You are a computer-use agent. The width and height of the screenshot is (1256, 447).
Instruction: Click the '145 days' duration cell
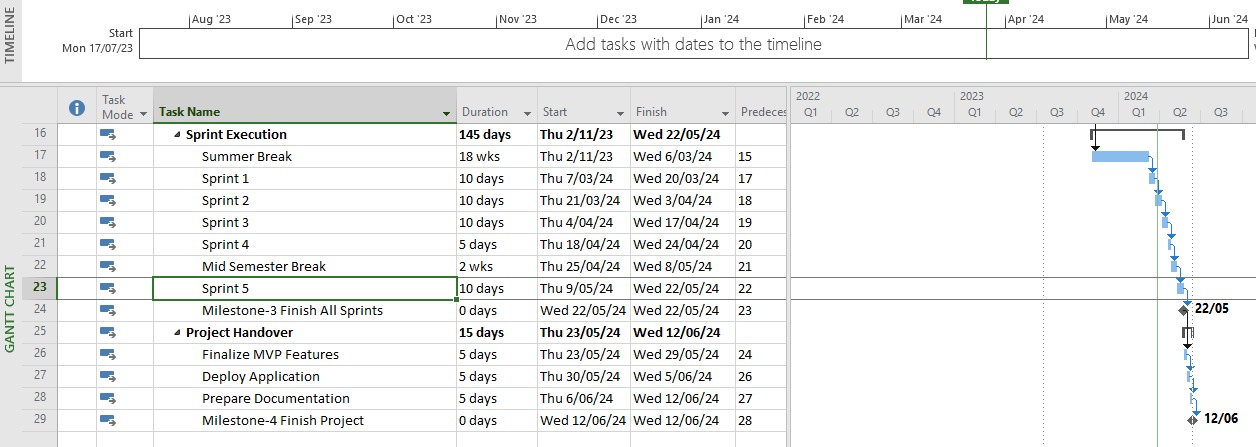[496, 134]
